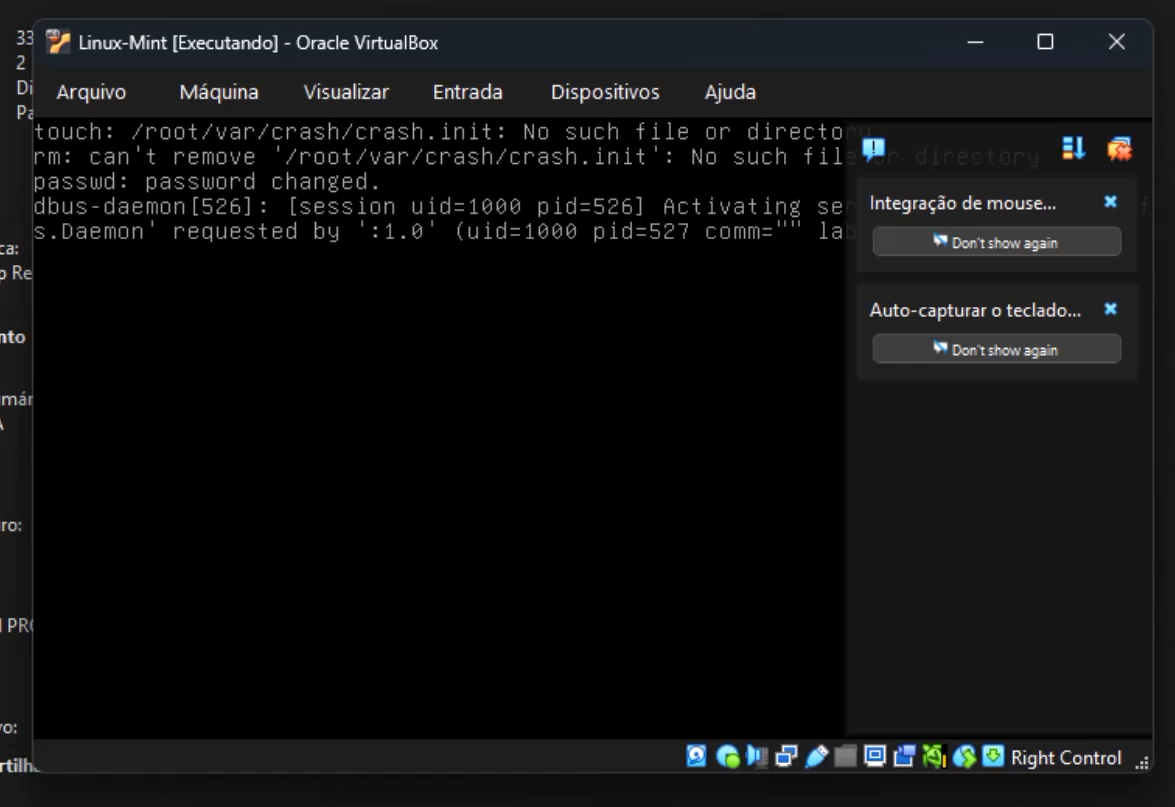
Task: Click the keyboard capture arrow status icon
Action: coord(993,756)
